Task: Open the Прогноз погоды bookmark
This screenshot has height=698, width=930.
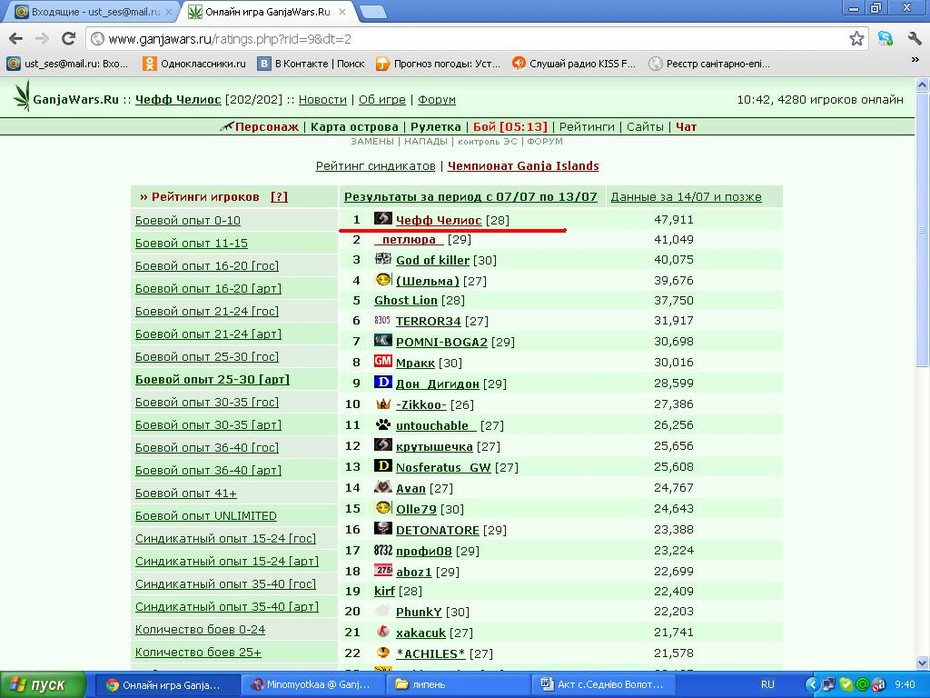Action: click(438, 63)
